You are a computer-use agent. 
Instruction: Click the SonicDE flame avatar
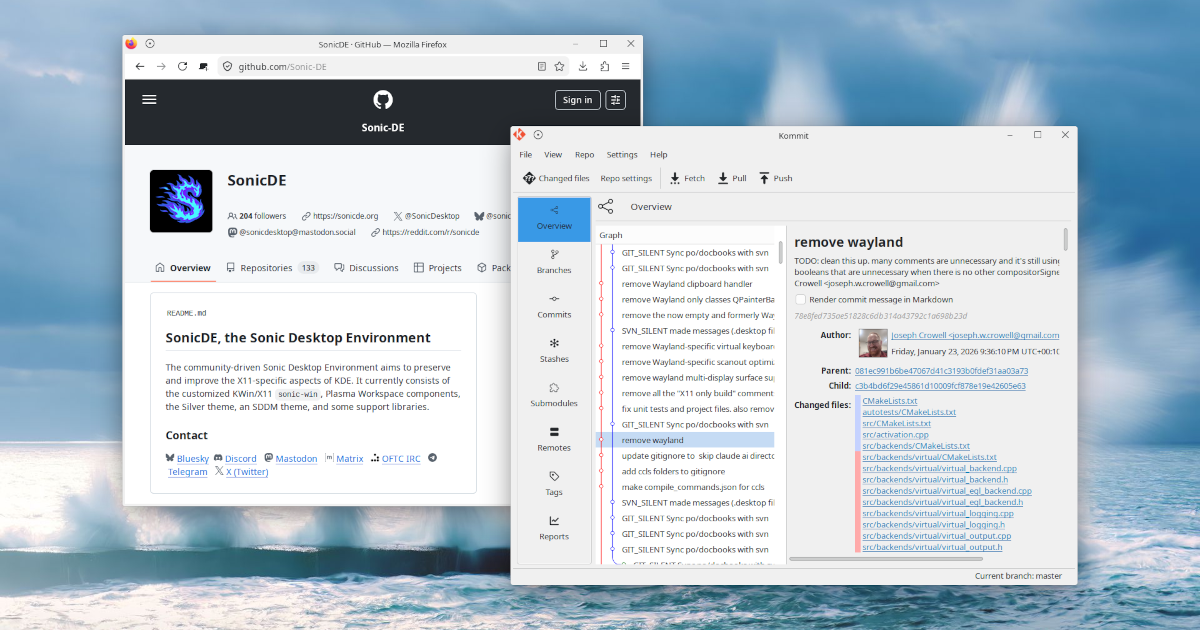(181, 201)
